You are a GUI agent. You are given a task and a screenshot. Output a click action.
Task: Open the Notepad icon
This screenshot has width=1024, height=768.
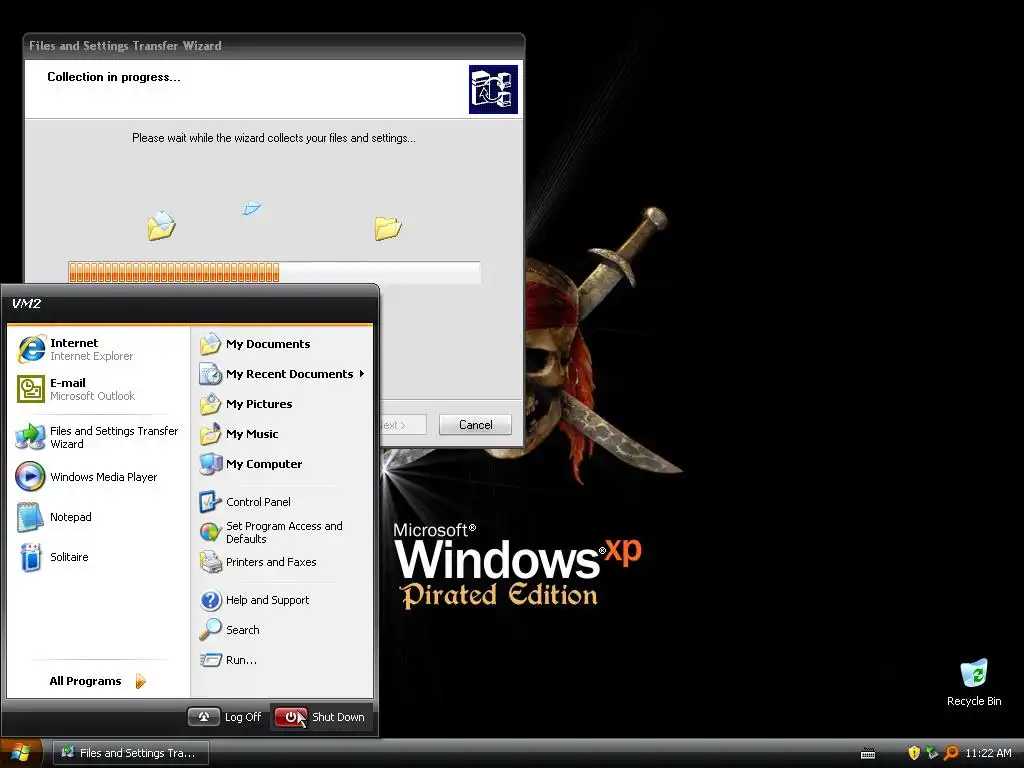point(31,517)
